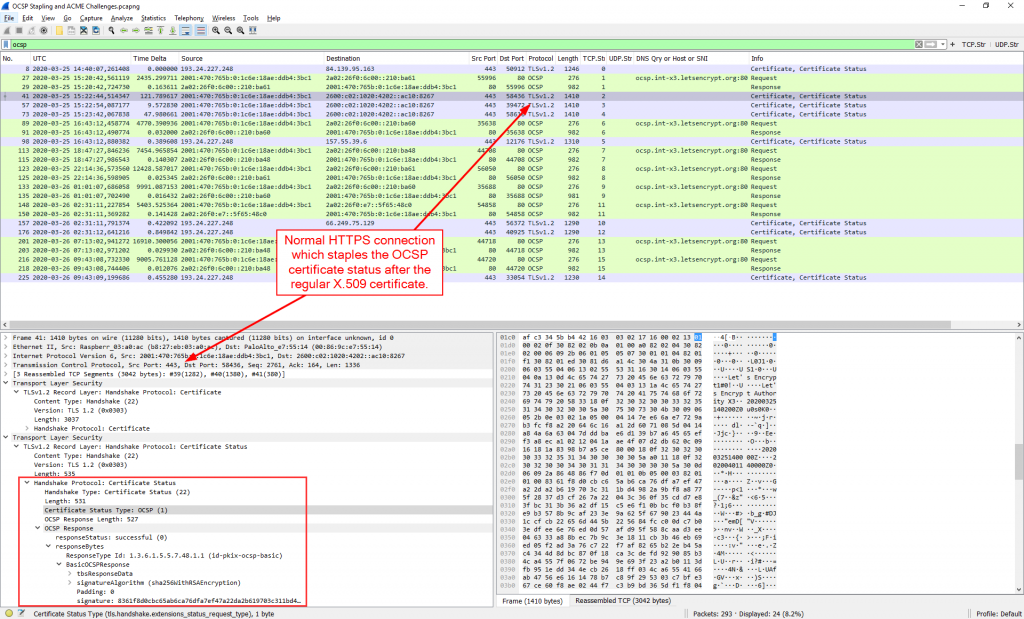Click the UDP.Str filter button
The height and width of the screenshot is (619, 1024).
tap(1007, 45)
